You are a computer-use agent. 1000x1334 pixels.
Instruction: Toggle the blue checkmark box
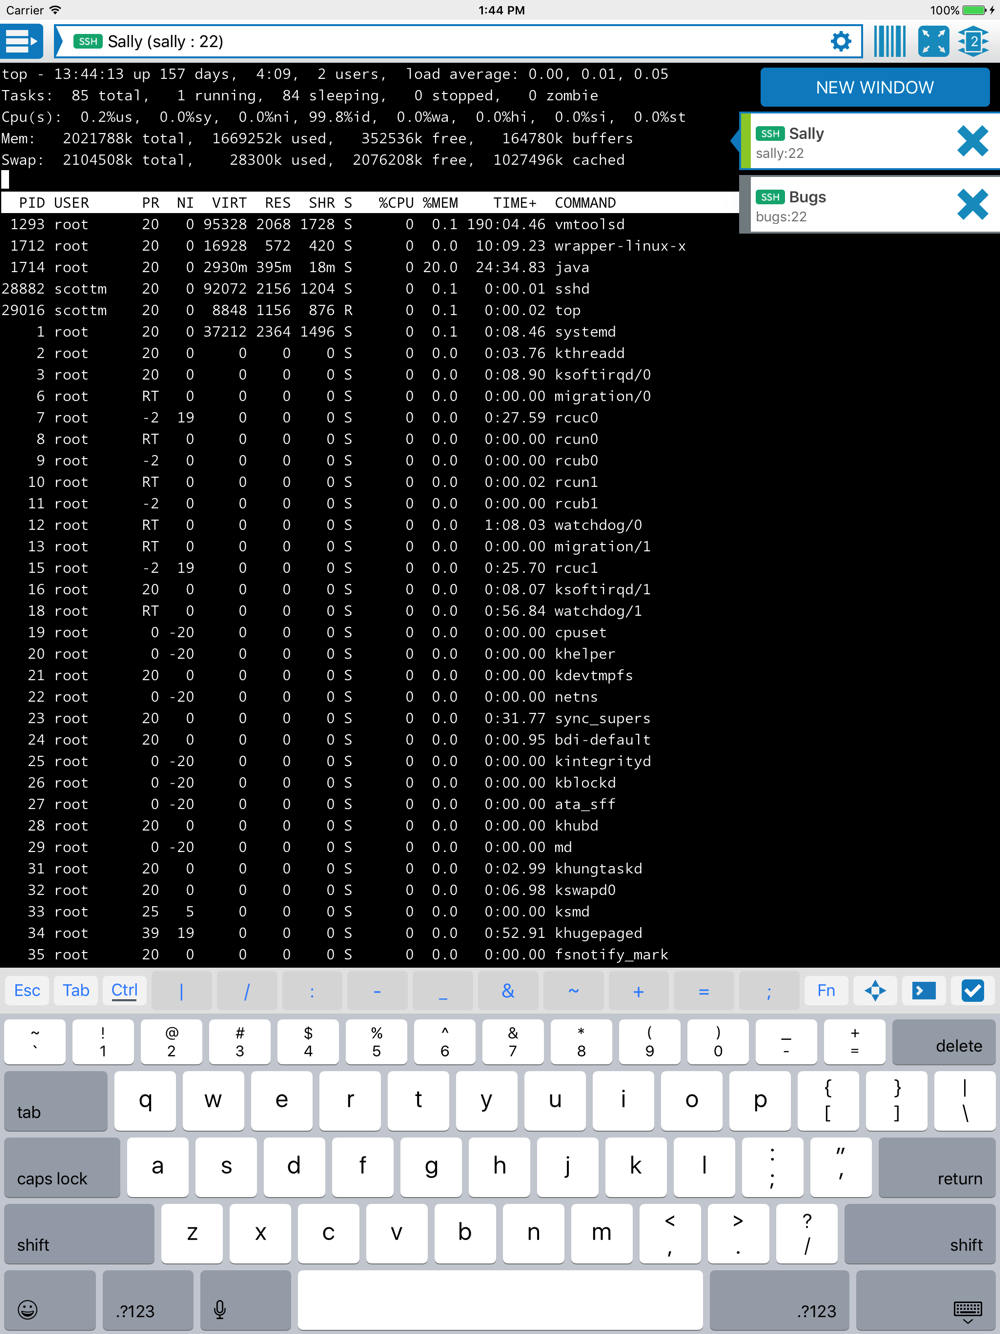tap(972, 991)
